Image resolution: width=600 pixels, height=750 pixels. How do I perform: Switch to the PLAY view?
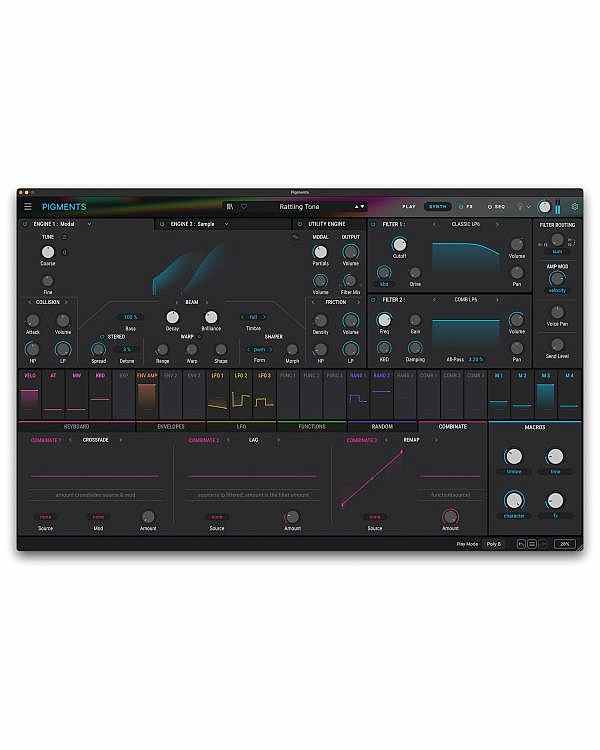coord(409,207)
